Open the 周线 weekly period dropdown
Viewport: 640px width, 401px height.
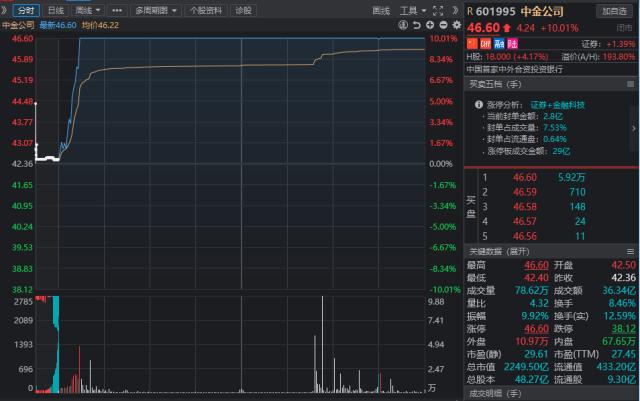[x=88, y=10]
